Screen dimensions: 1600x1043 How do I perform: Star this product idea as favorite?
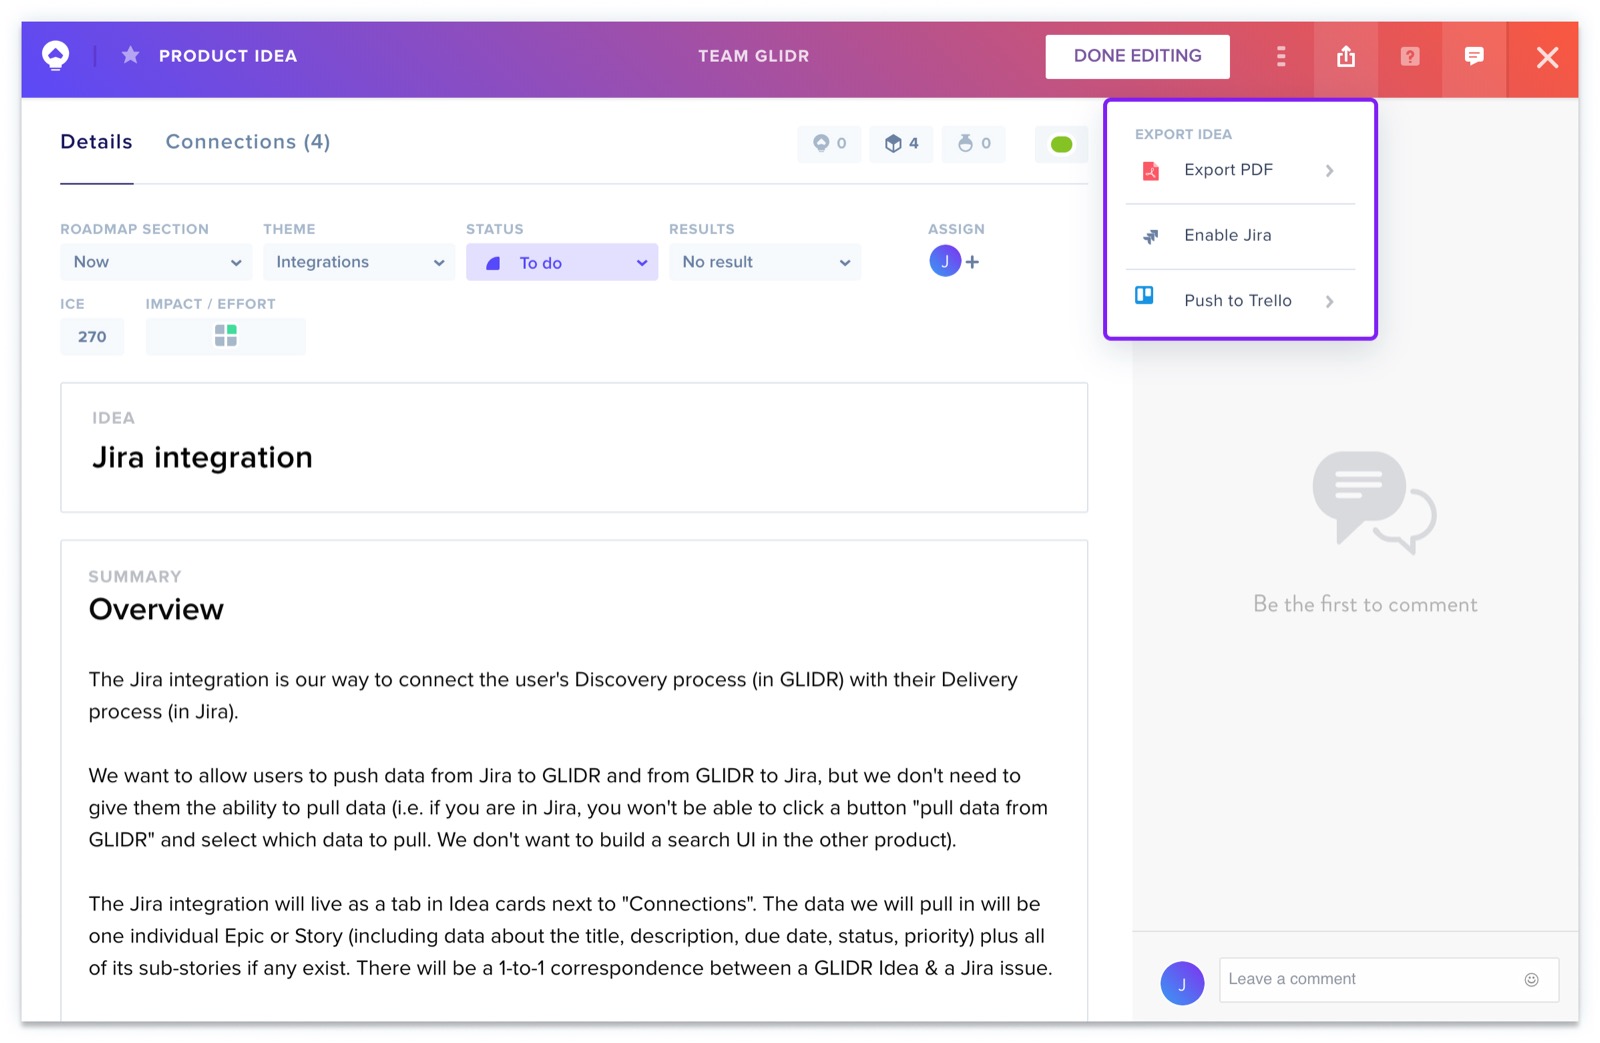coord(130,56)
